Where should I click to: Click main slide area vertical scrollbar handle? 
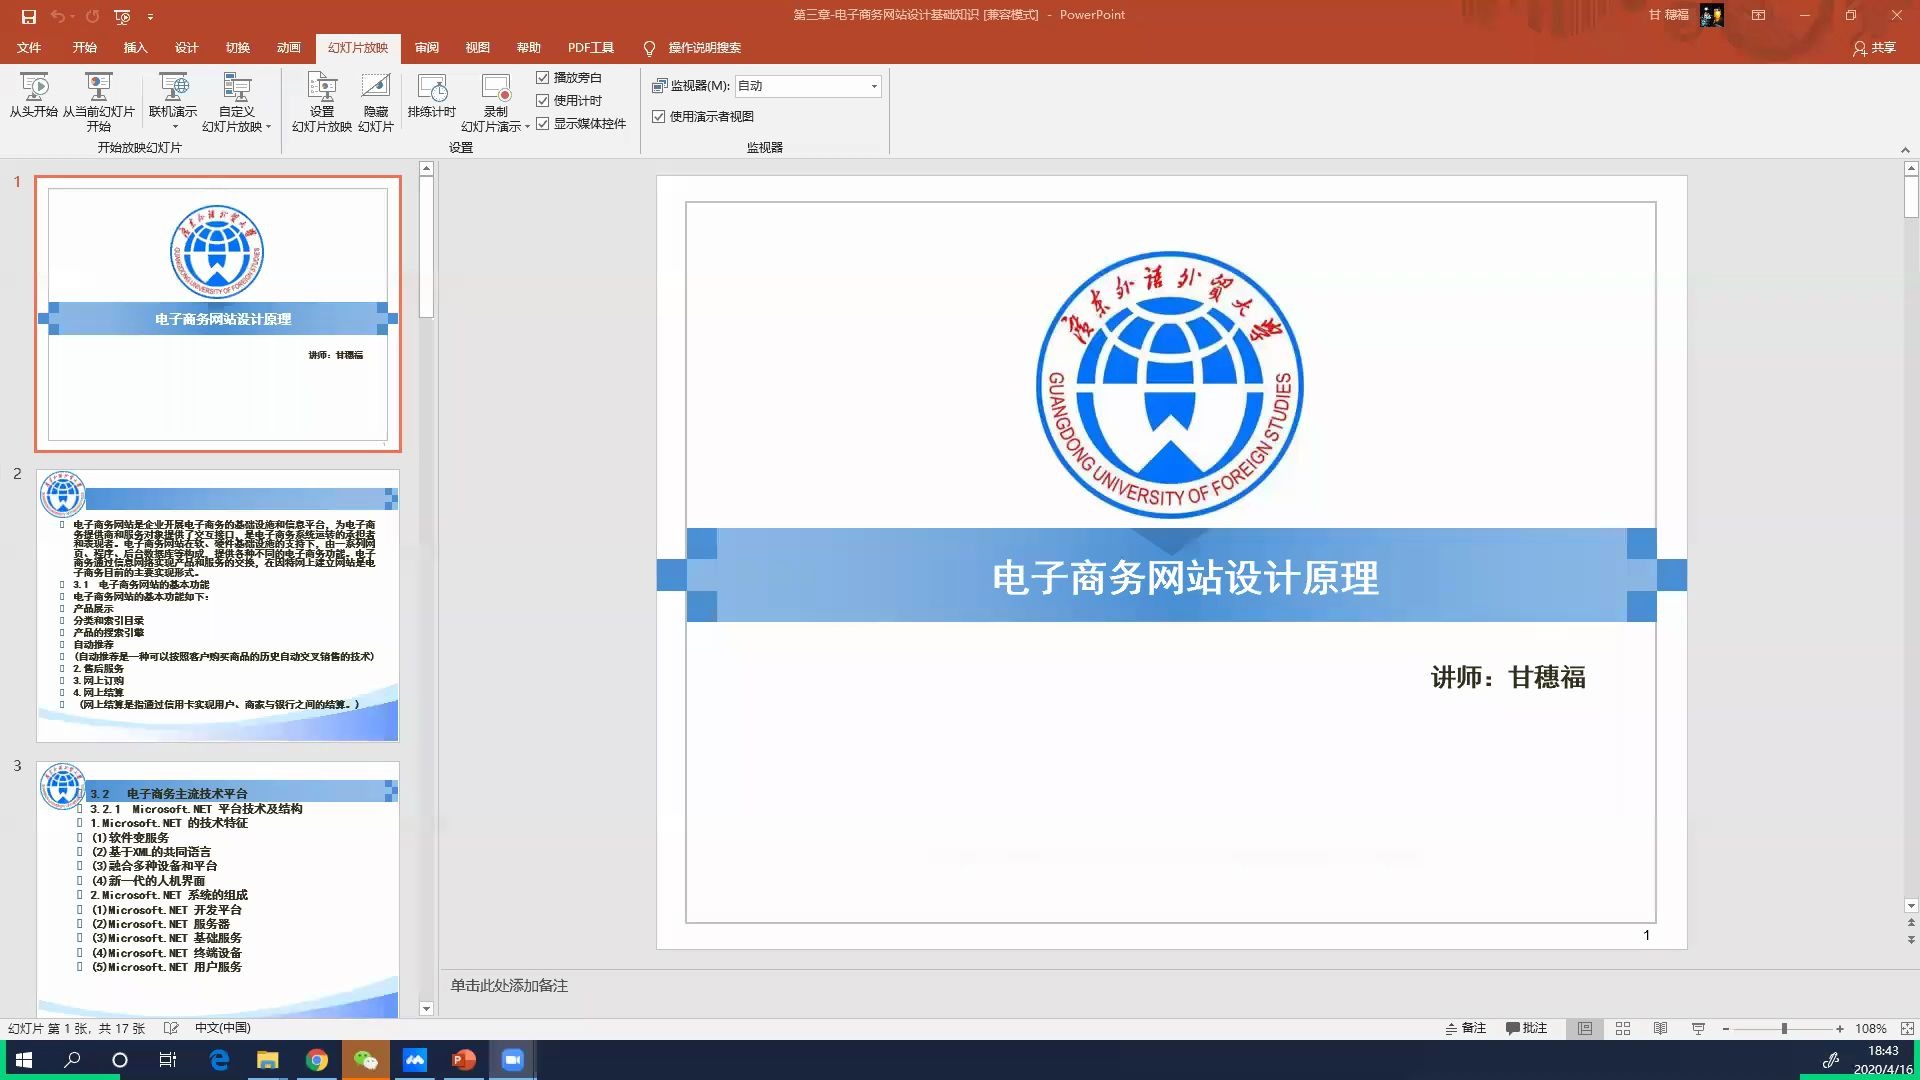pos(1911,198)
